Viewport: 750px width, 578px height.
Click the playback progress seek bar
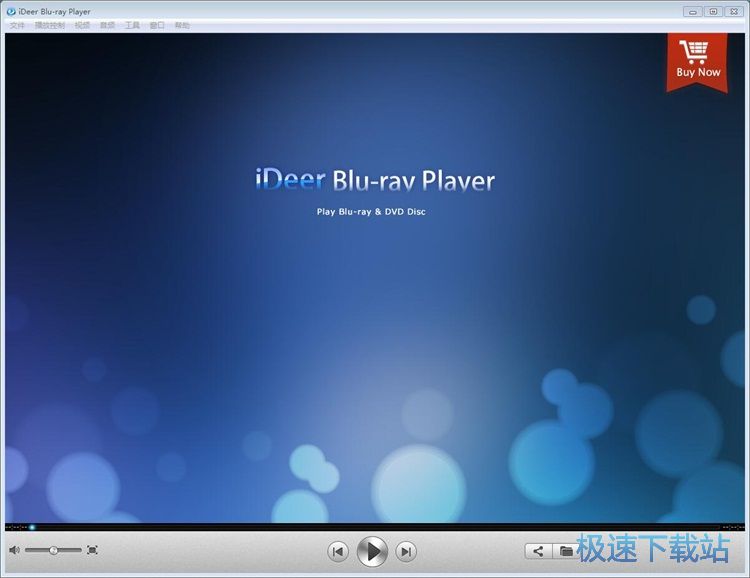[x=375, y=527]
